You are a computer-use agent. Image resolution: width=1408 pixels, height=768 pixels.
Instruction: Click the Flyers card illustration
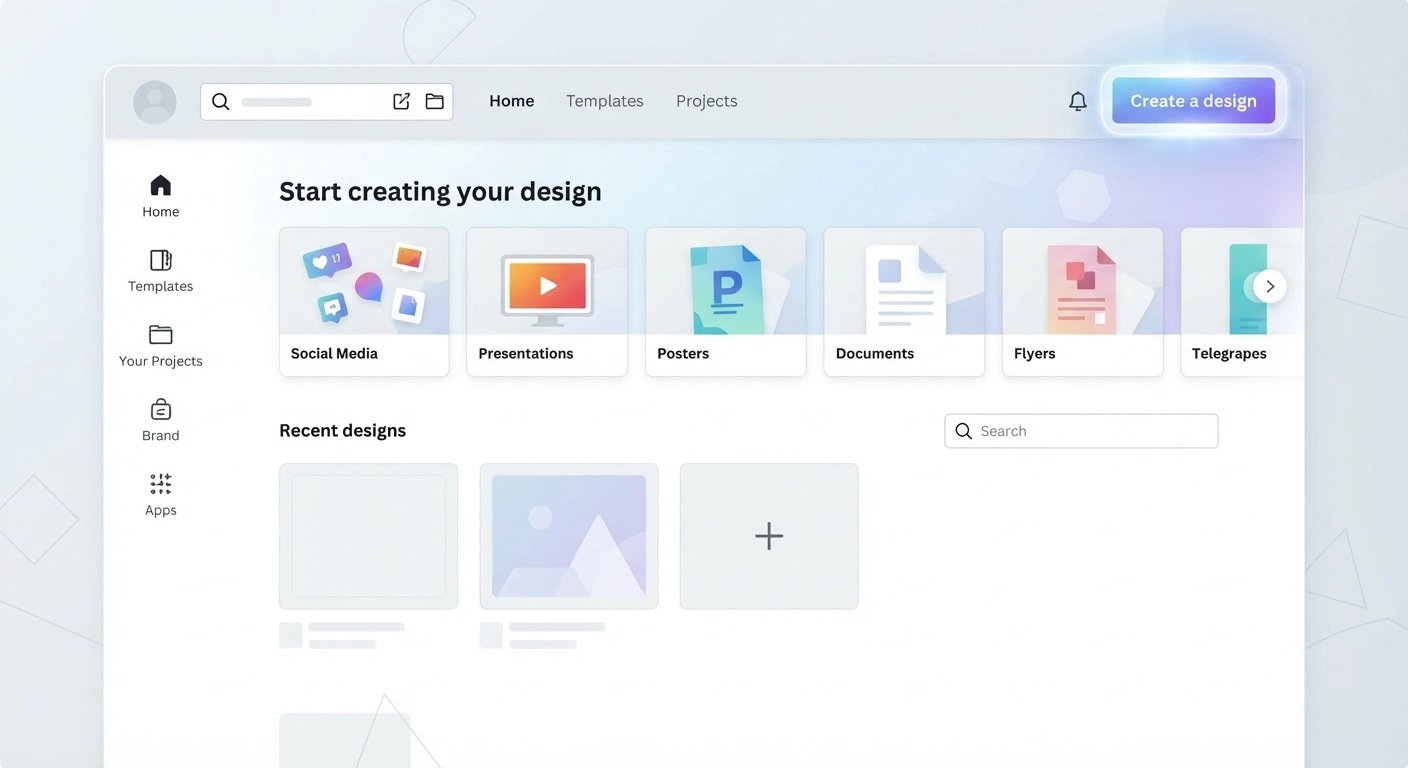click(1083, 281)
